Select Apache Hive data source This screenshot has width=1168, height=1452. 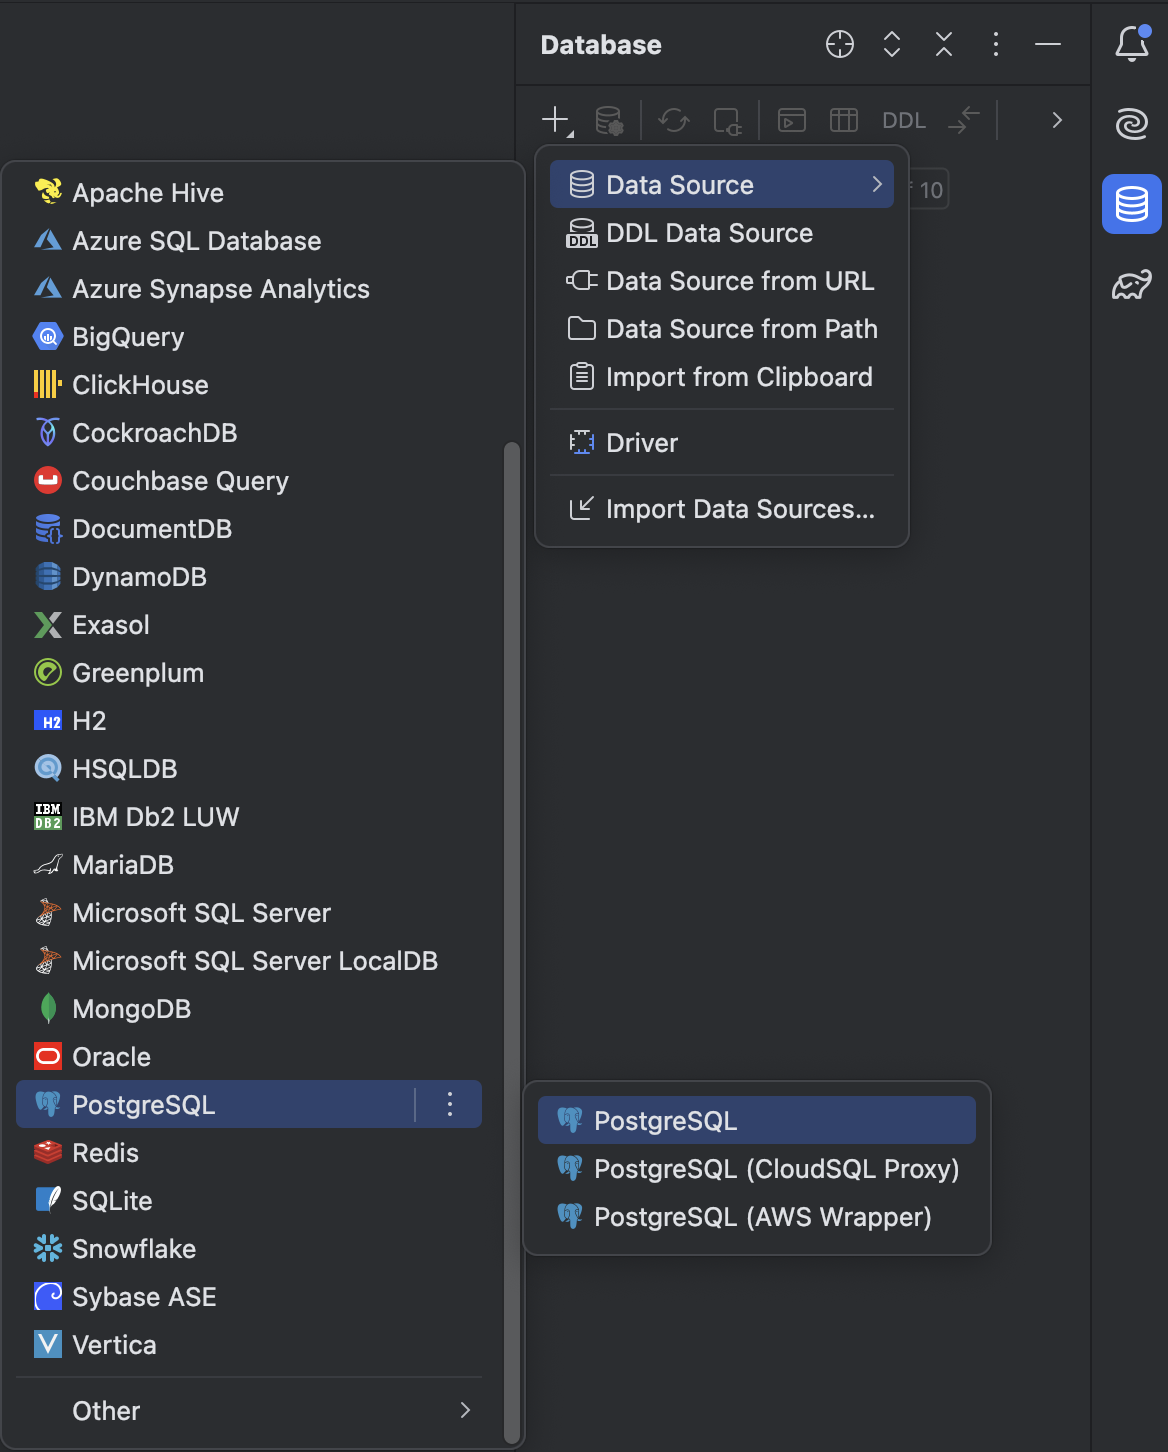coord(249,193)
